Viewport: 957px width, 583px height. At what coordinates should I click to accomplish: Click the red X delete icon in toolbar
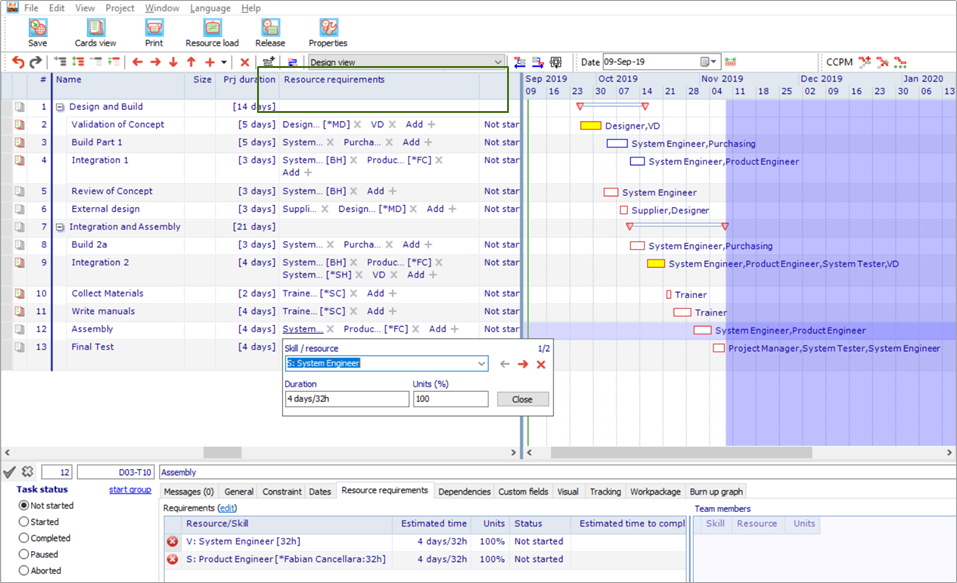(x=245, y=62)
